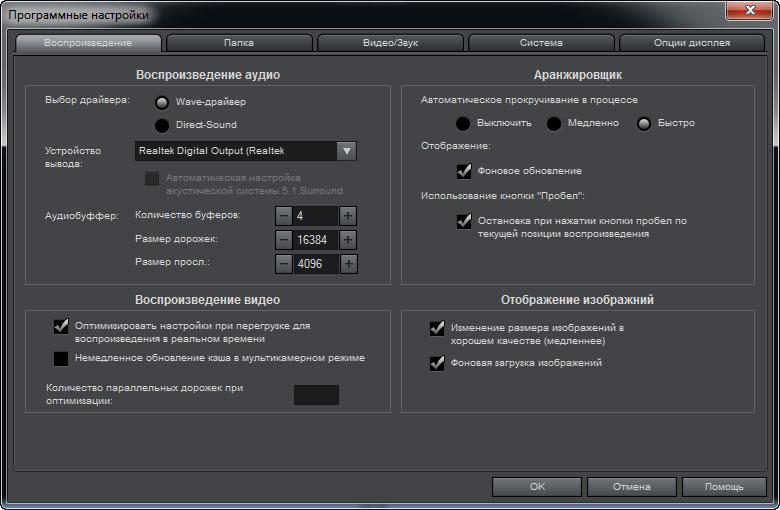
Task: Decrease the Размер просл. value
Action: tap(284, 264)
